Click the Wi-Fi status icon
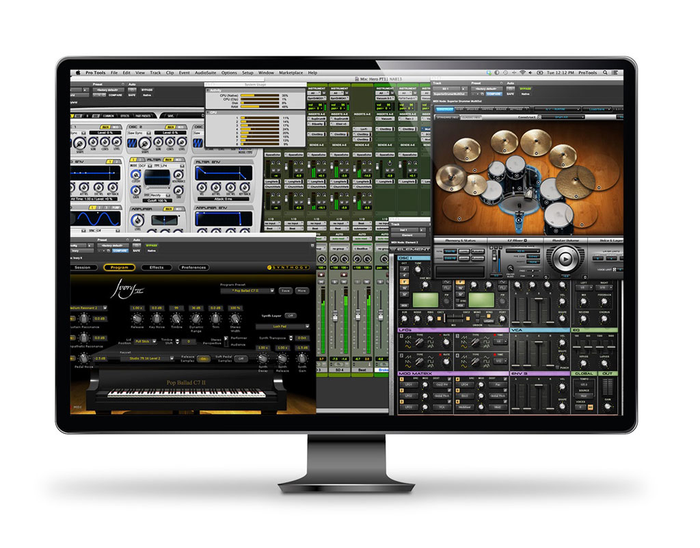This screenshot has height=548, width=700. (523, 72)
